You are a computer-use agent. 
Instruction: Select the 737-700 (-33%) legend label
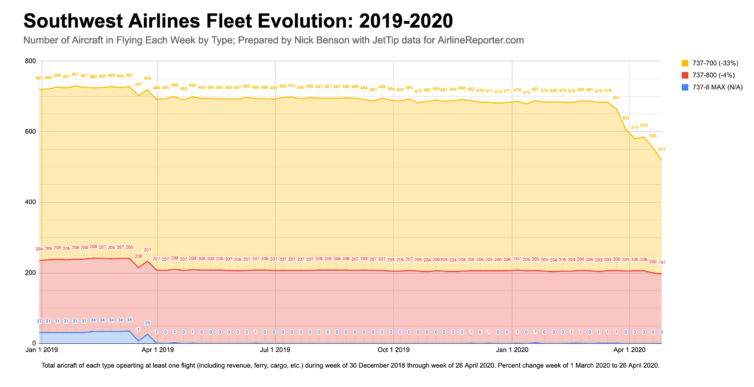[x=715, y=63]
